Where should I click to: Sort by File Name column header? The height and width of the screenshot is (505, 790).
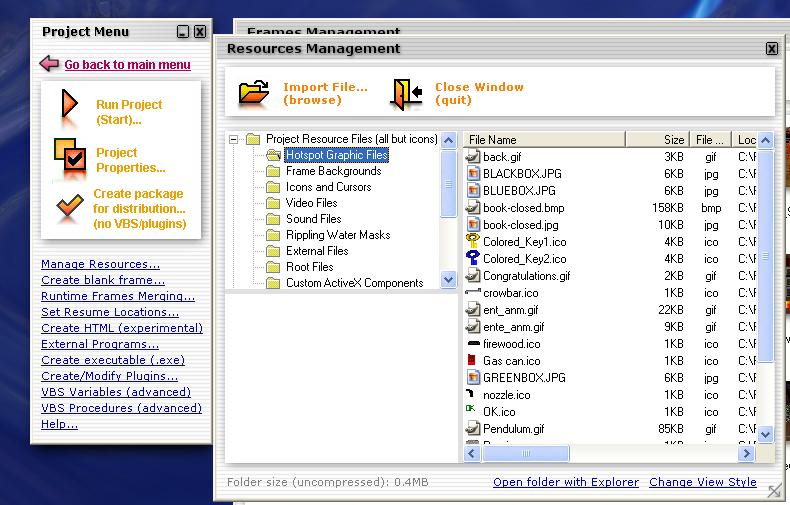(544, 140)
